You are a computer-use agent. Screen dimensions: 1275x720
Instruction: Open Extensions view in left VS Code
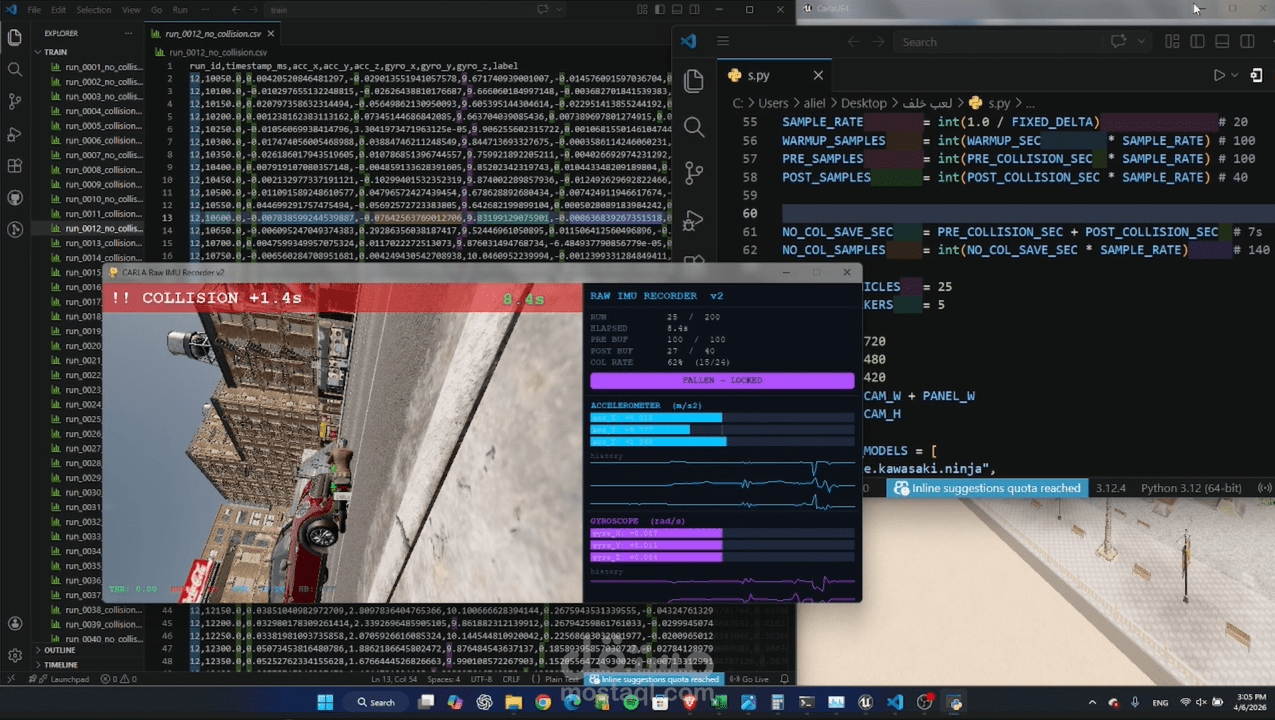point(15,166)
